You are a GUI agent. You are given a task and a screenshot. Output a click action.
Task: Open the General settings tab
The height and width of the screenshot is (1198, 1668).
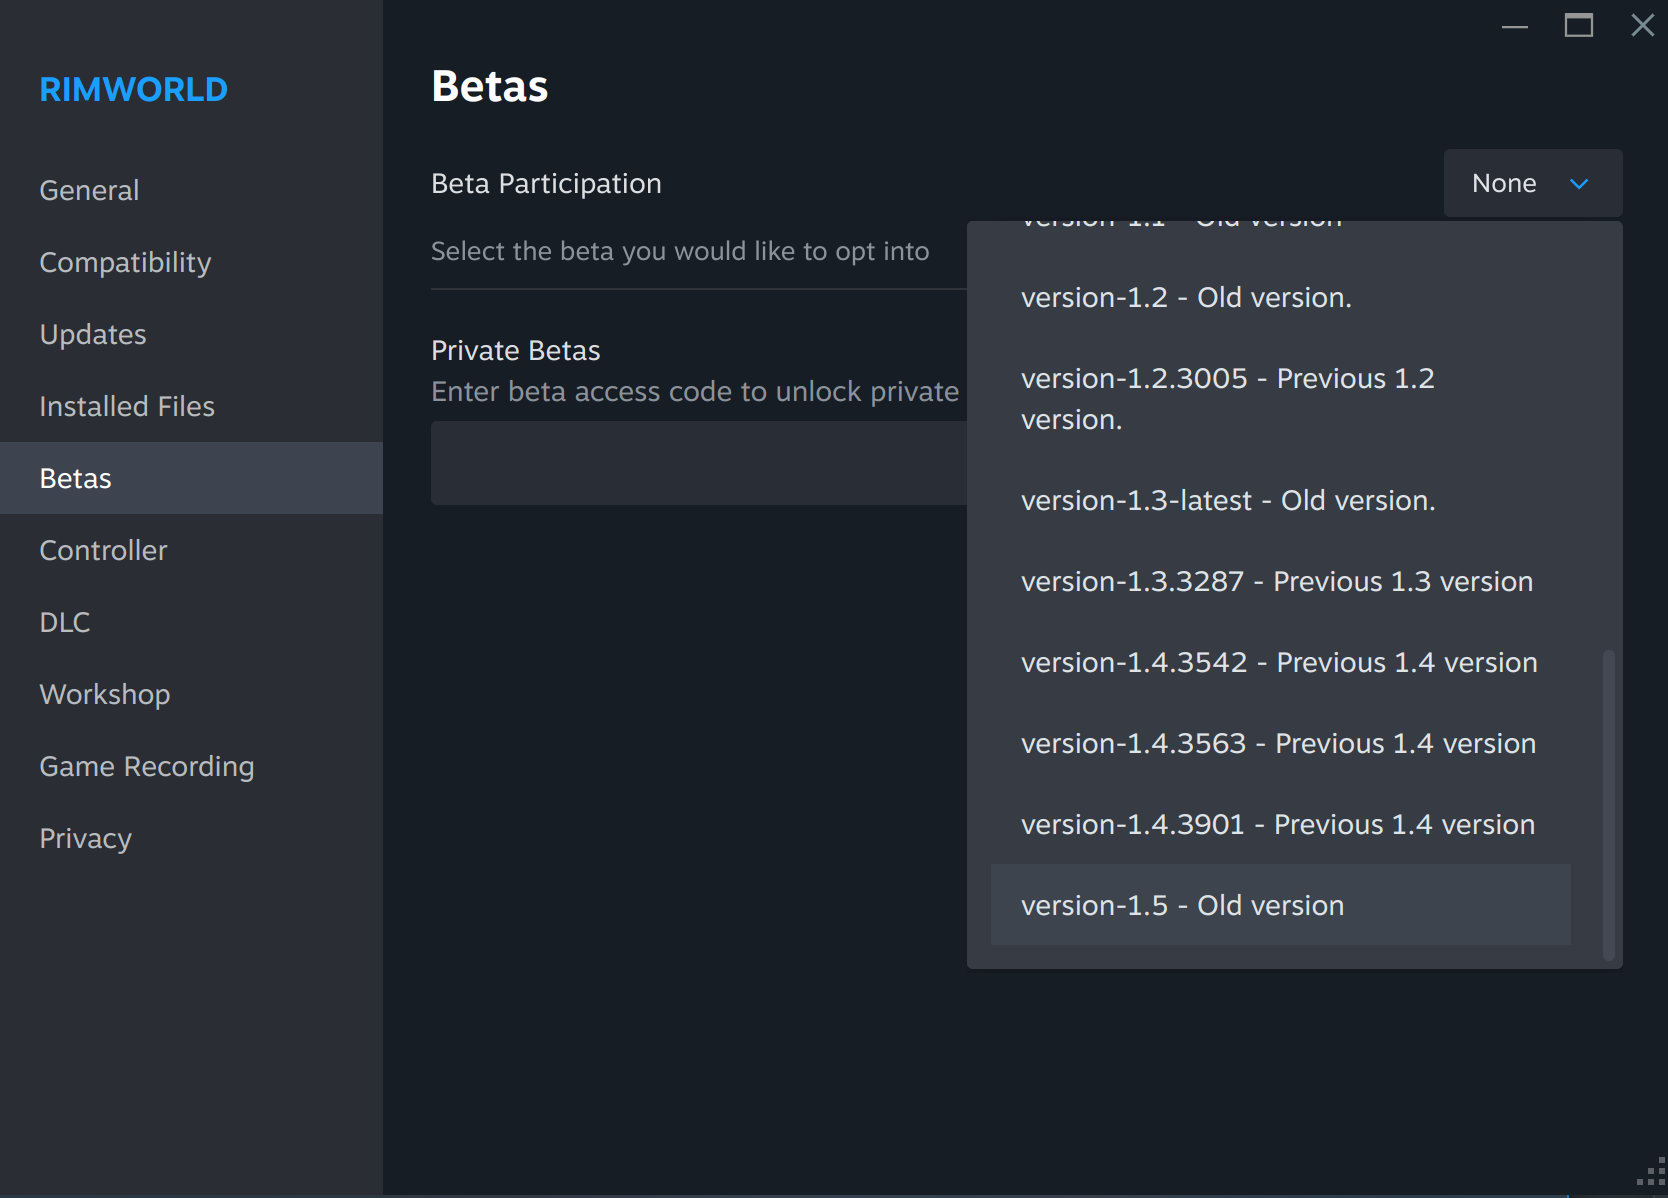[191, 190]
